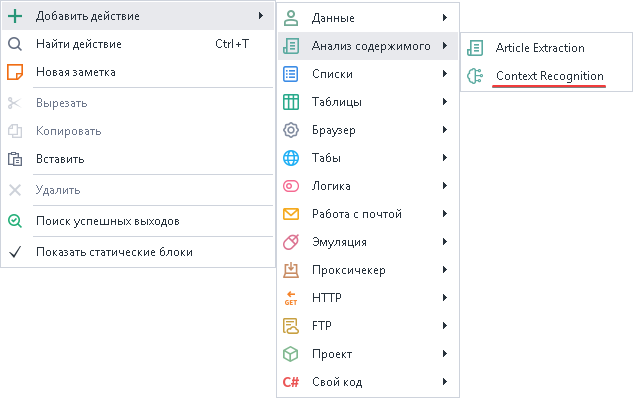
Task: Click the gear icon beside Браузер
Action: (x=291, y=130)
